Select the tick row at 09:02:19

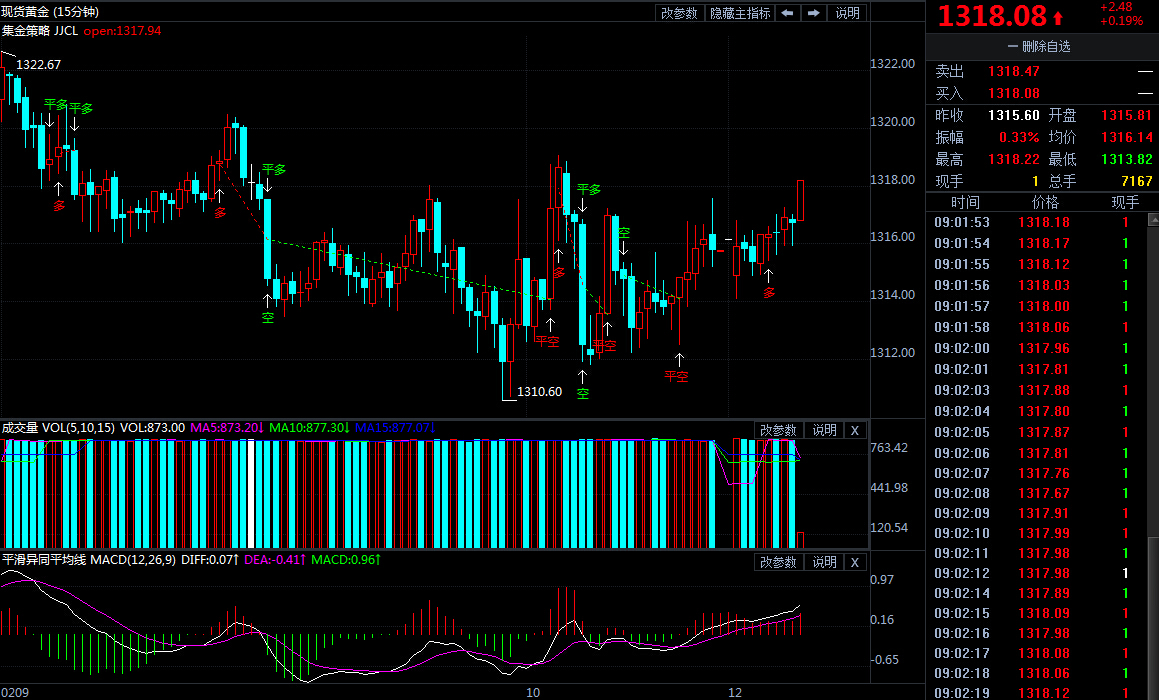1036,693
